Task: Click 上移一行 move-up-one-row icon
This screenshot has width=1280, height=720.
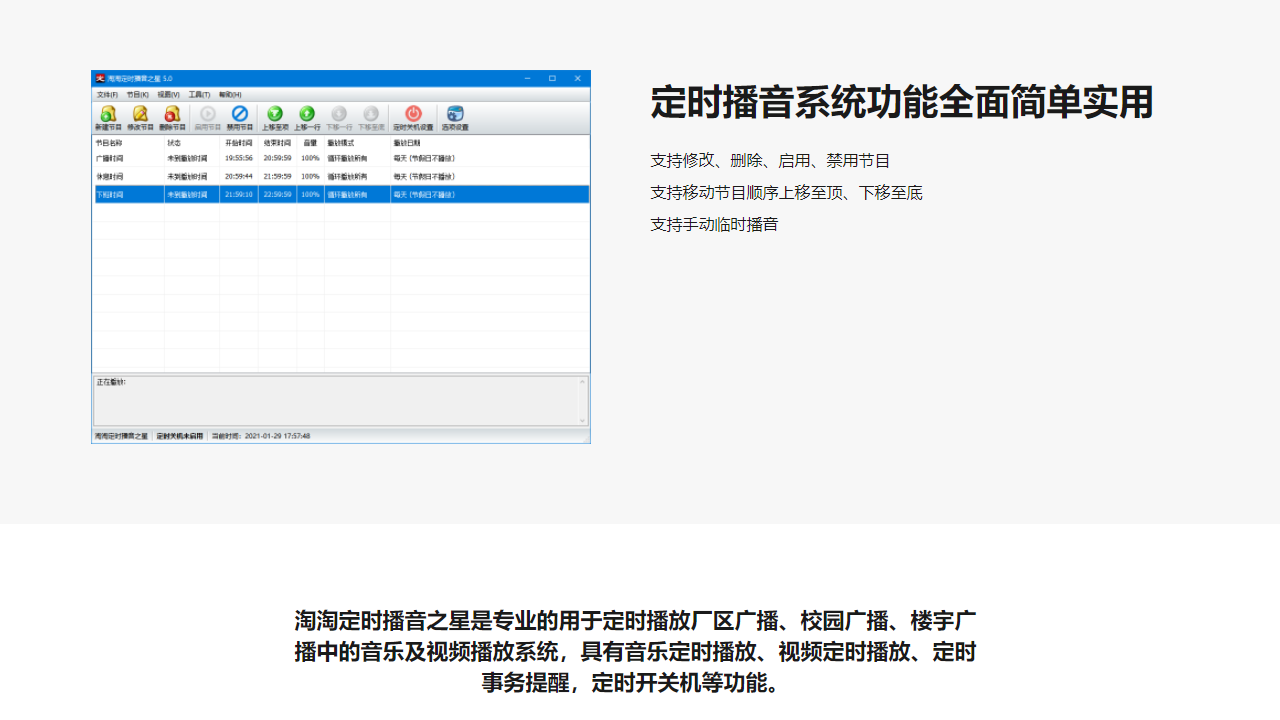Action: 307,115
